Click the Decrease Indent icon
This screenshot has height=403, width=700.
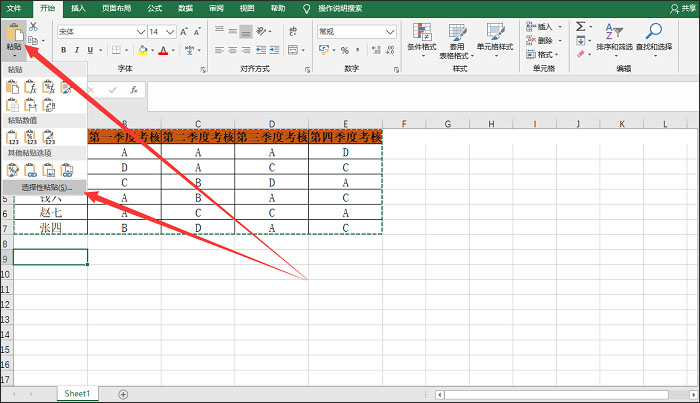[x=261, y=50]
